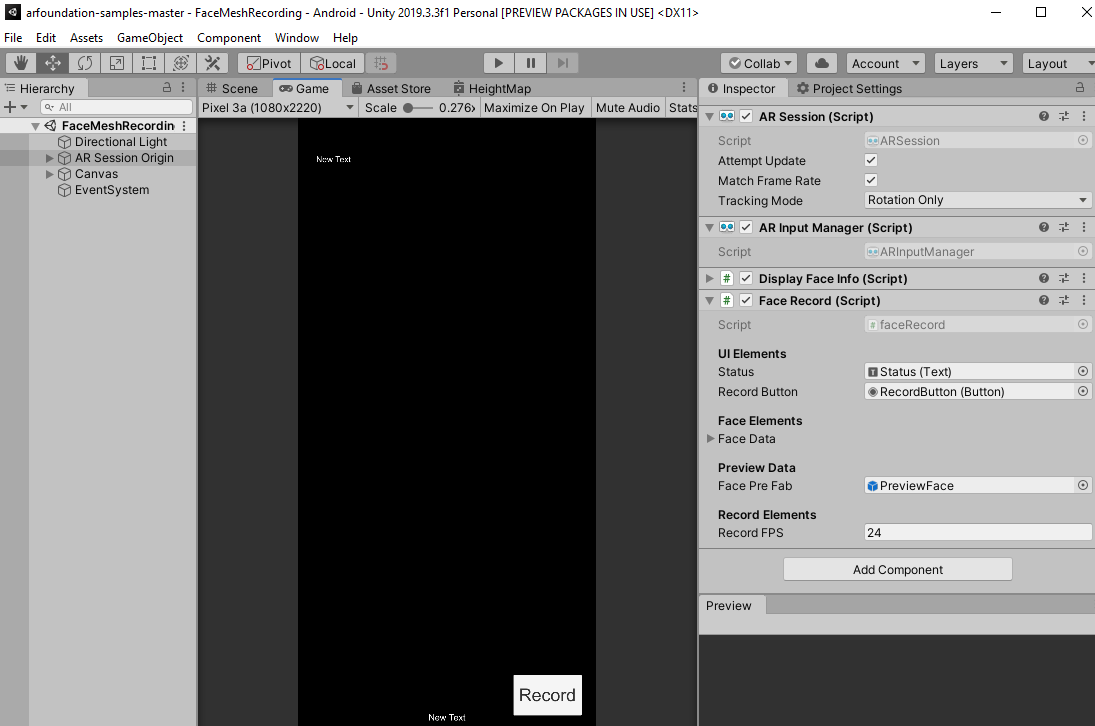The width and height of the screenshot is (1095, 726).
Task: Switch to Project Settings tab
Action: click(849, 89)
